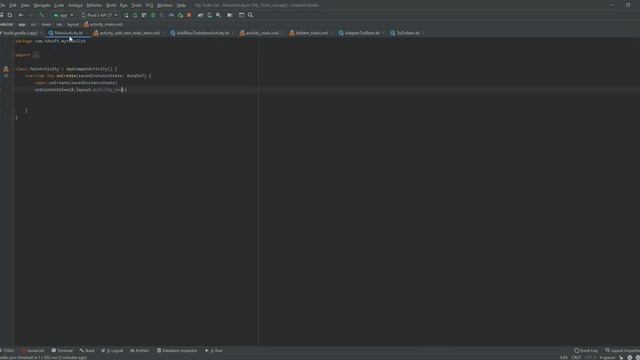Open the Database Inspector tool window
This screenshot has height=360, width=640.
[x=177, y=351]
